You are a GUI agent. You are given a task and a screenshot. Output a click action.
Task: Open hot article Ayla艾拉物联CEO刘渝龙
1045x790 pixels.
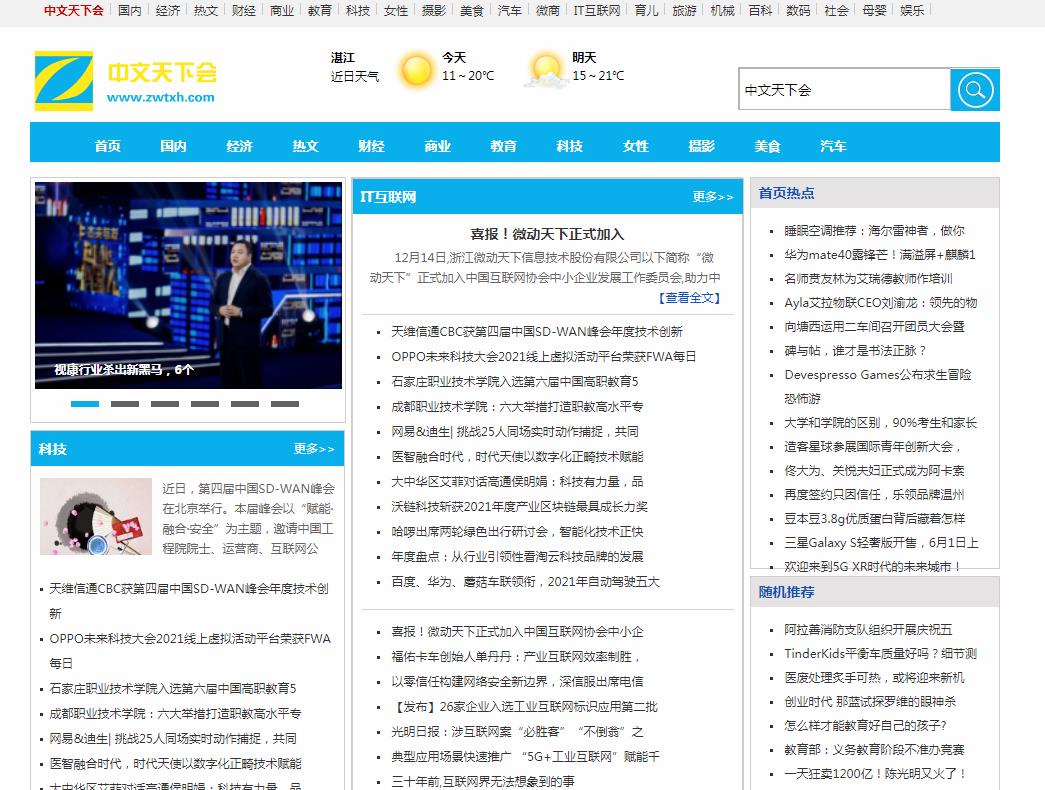tap(880, 303)
